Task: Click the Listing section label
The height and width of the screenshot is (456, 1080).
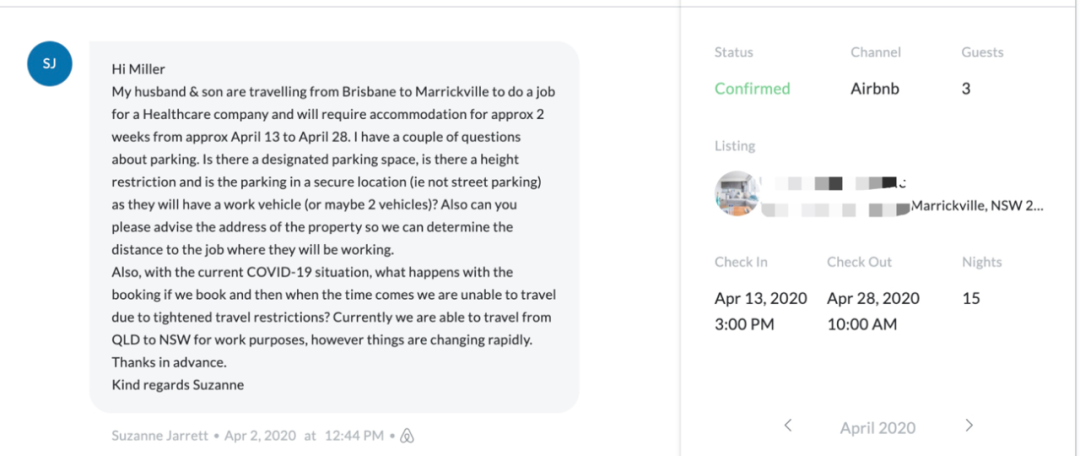Action: (735, 146)
